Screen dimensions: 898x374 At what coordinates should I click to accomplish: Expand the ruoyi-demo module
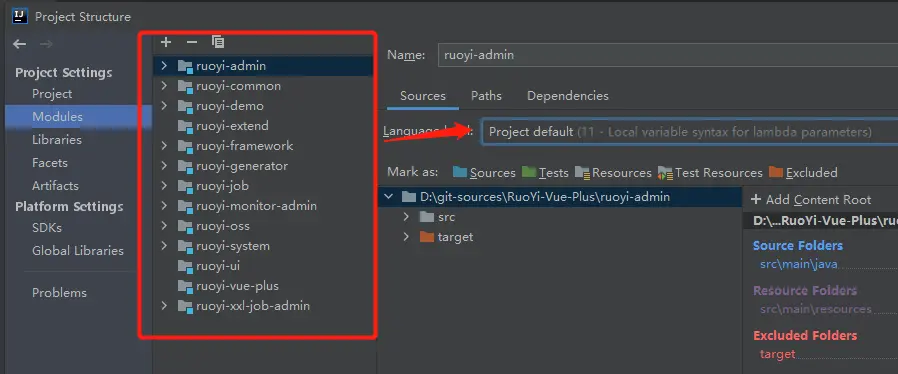pos(164,106)
